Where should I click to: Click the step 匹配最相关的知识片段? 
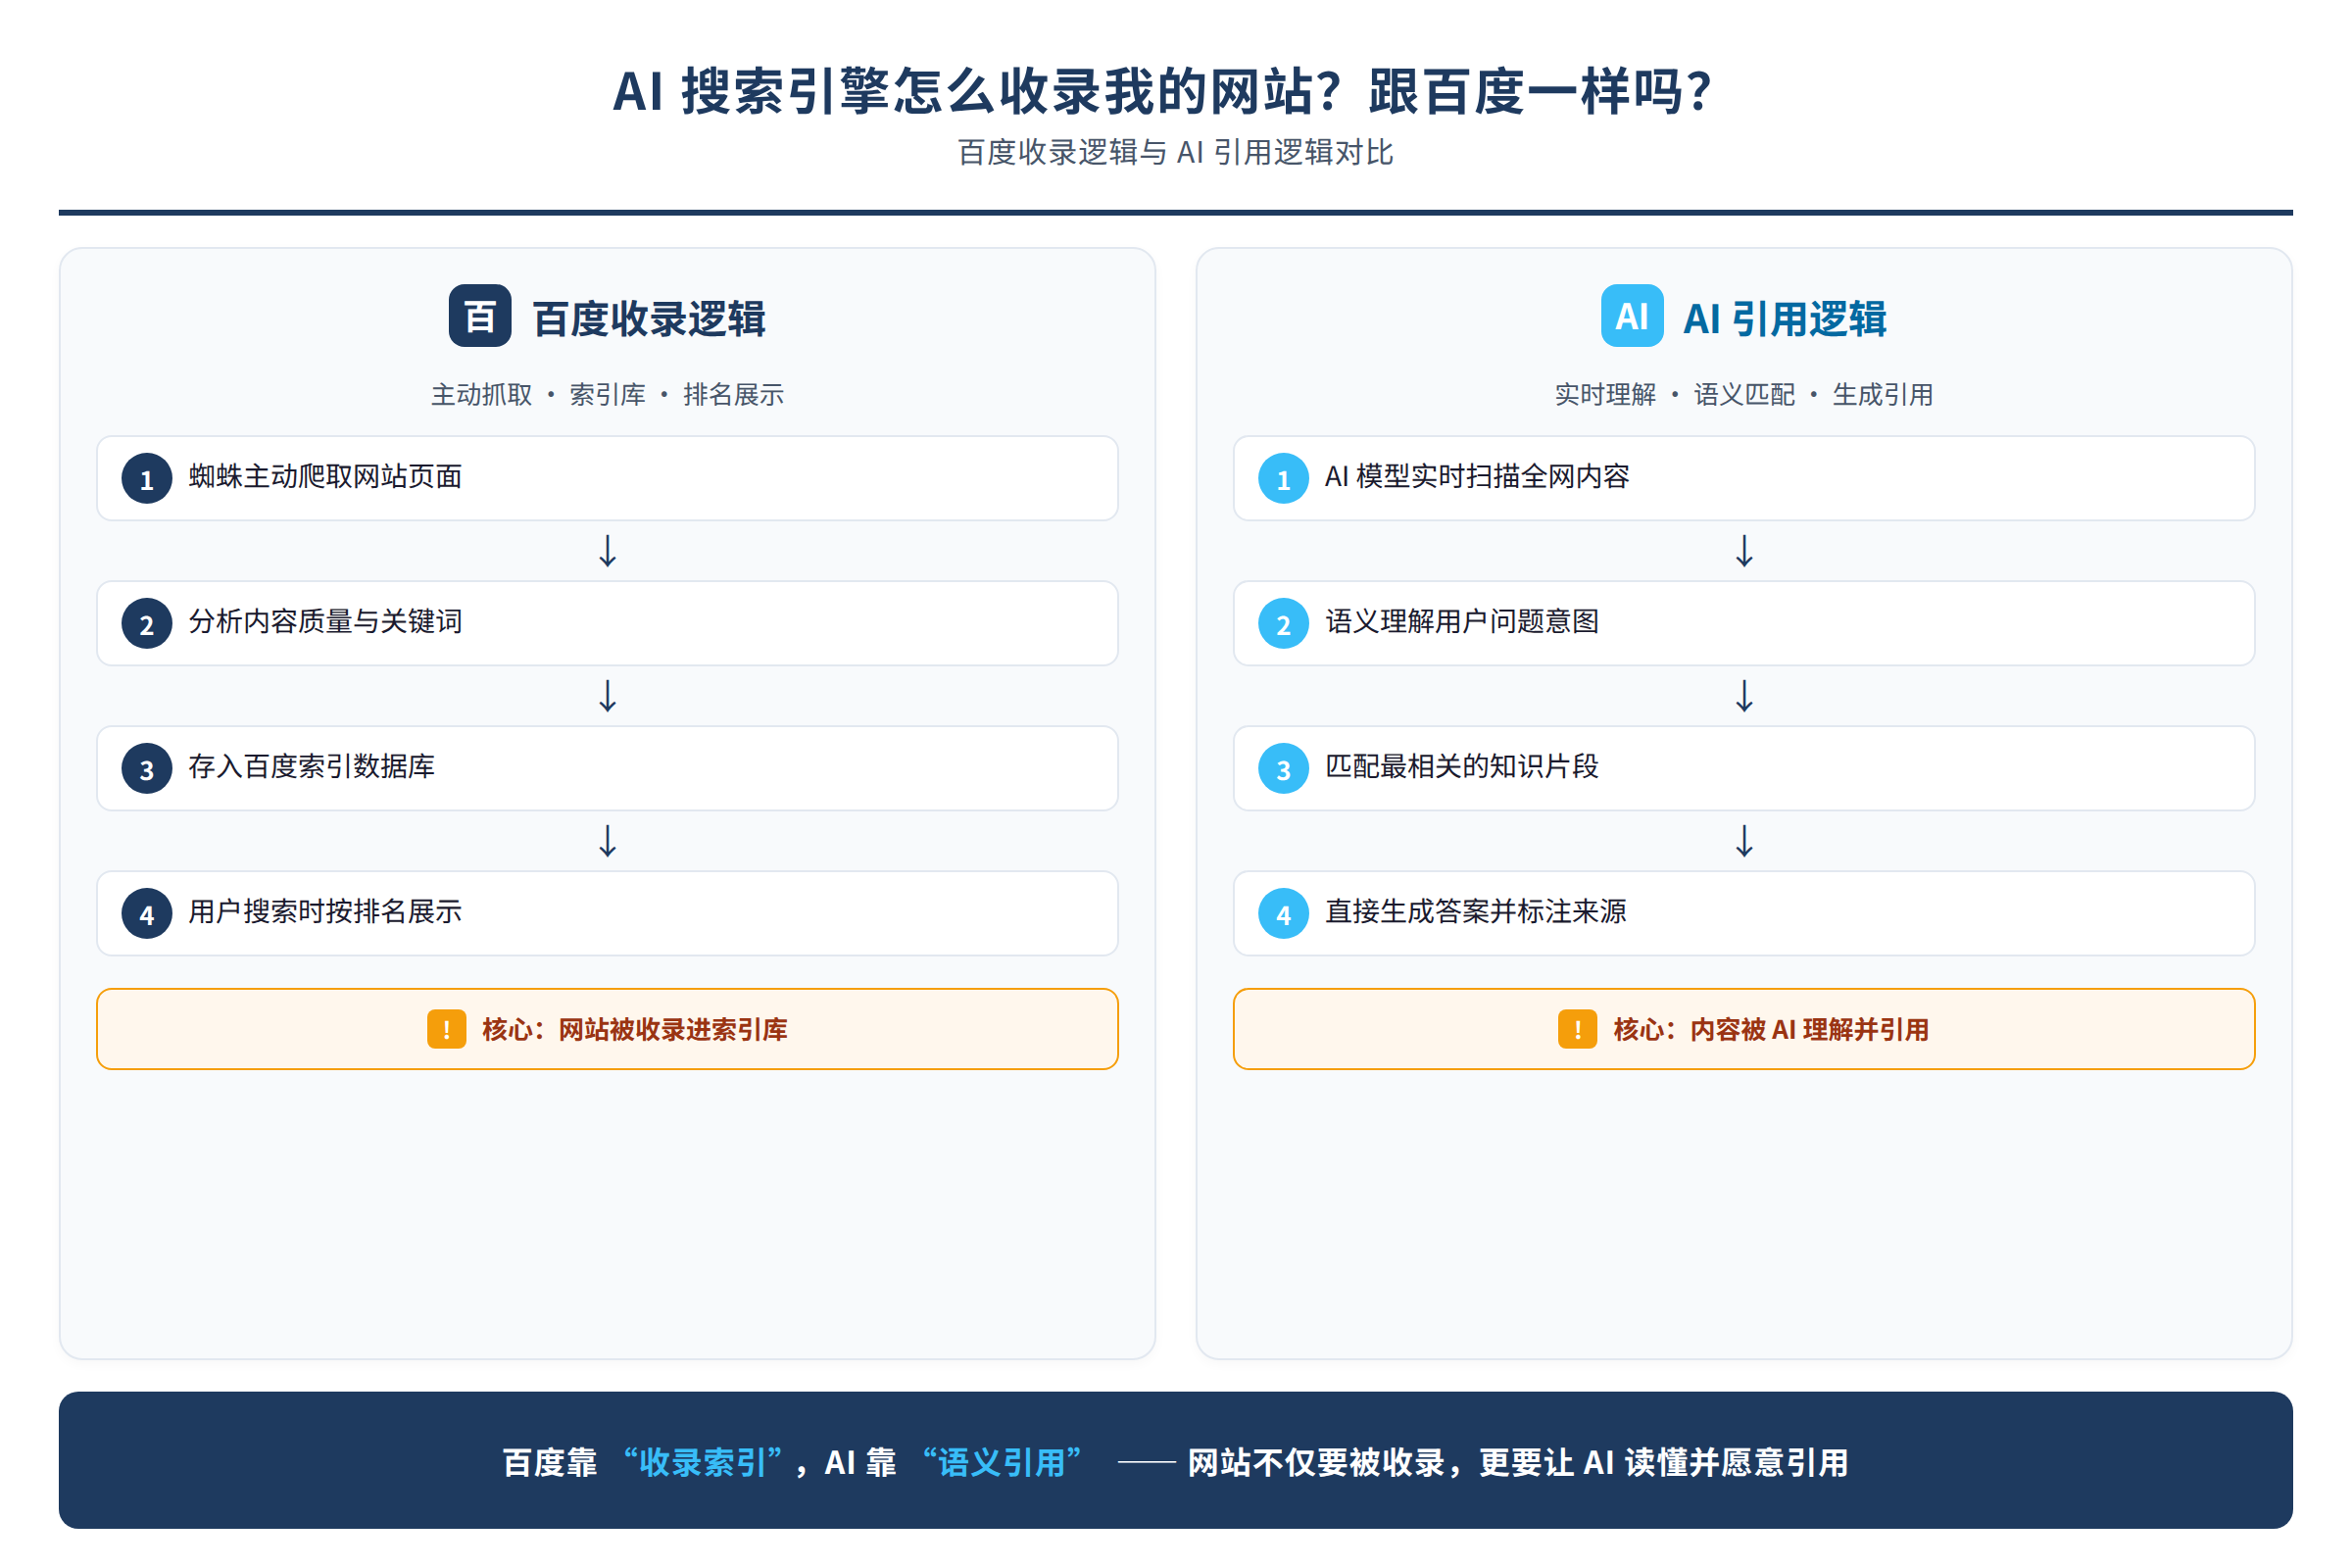pos(1744,768)
